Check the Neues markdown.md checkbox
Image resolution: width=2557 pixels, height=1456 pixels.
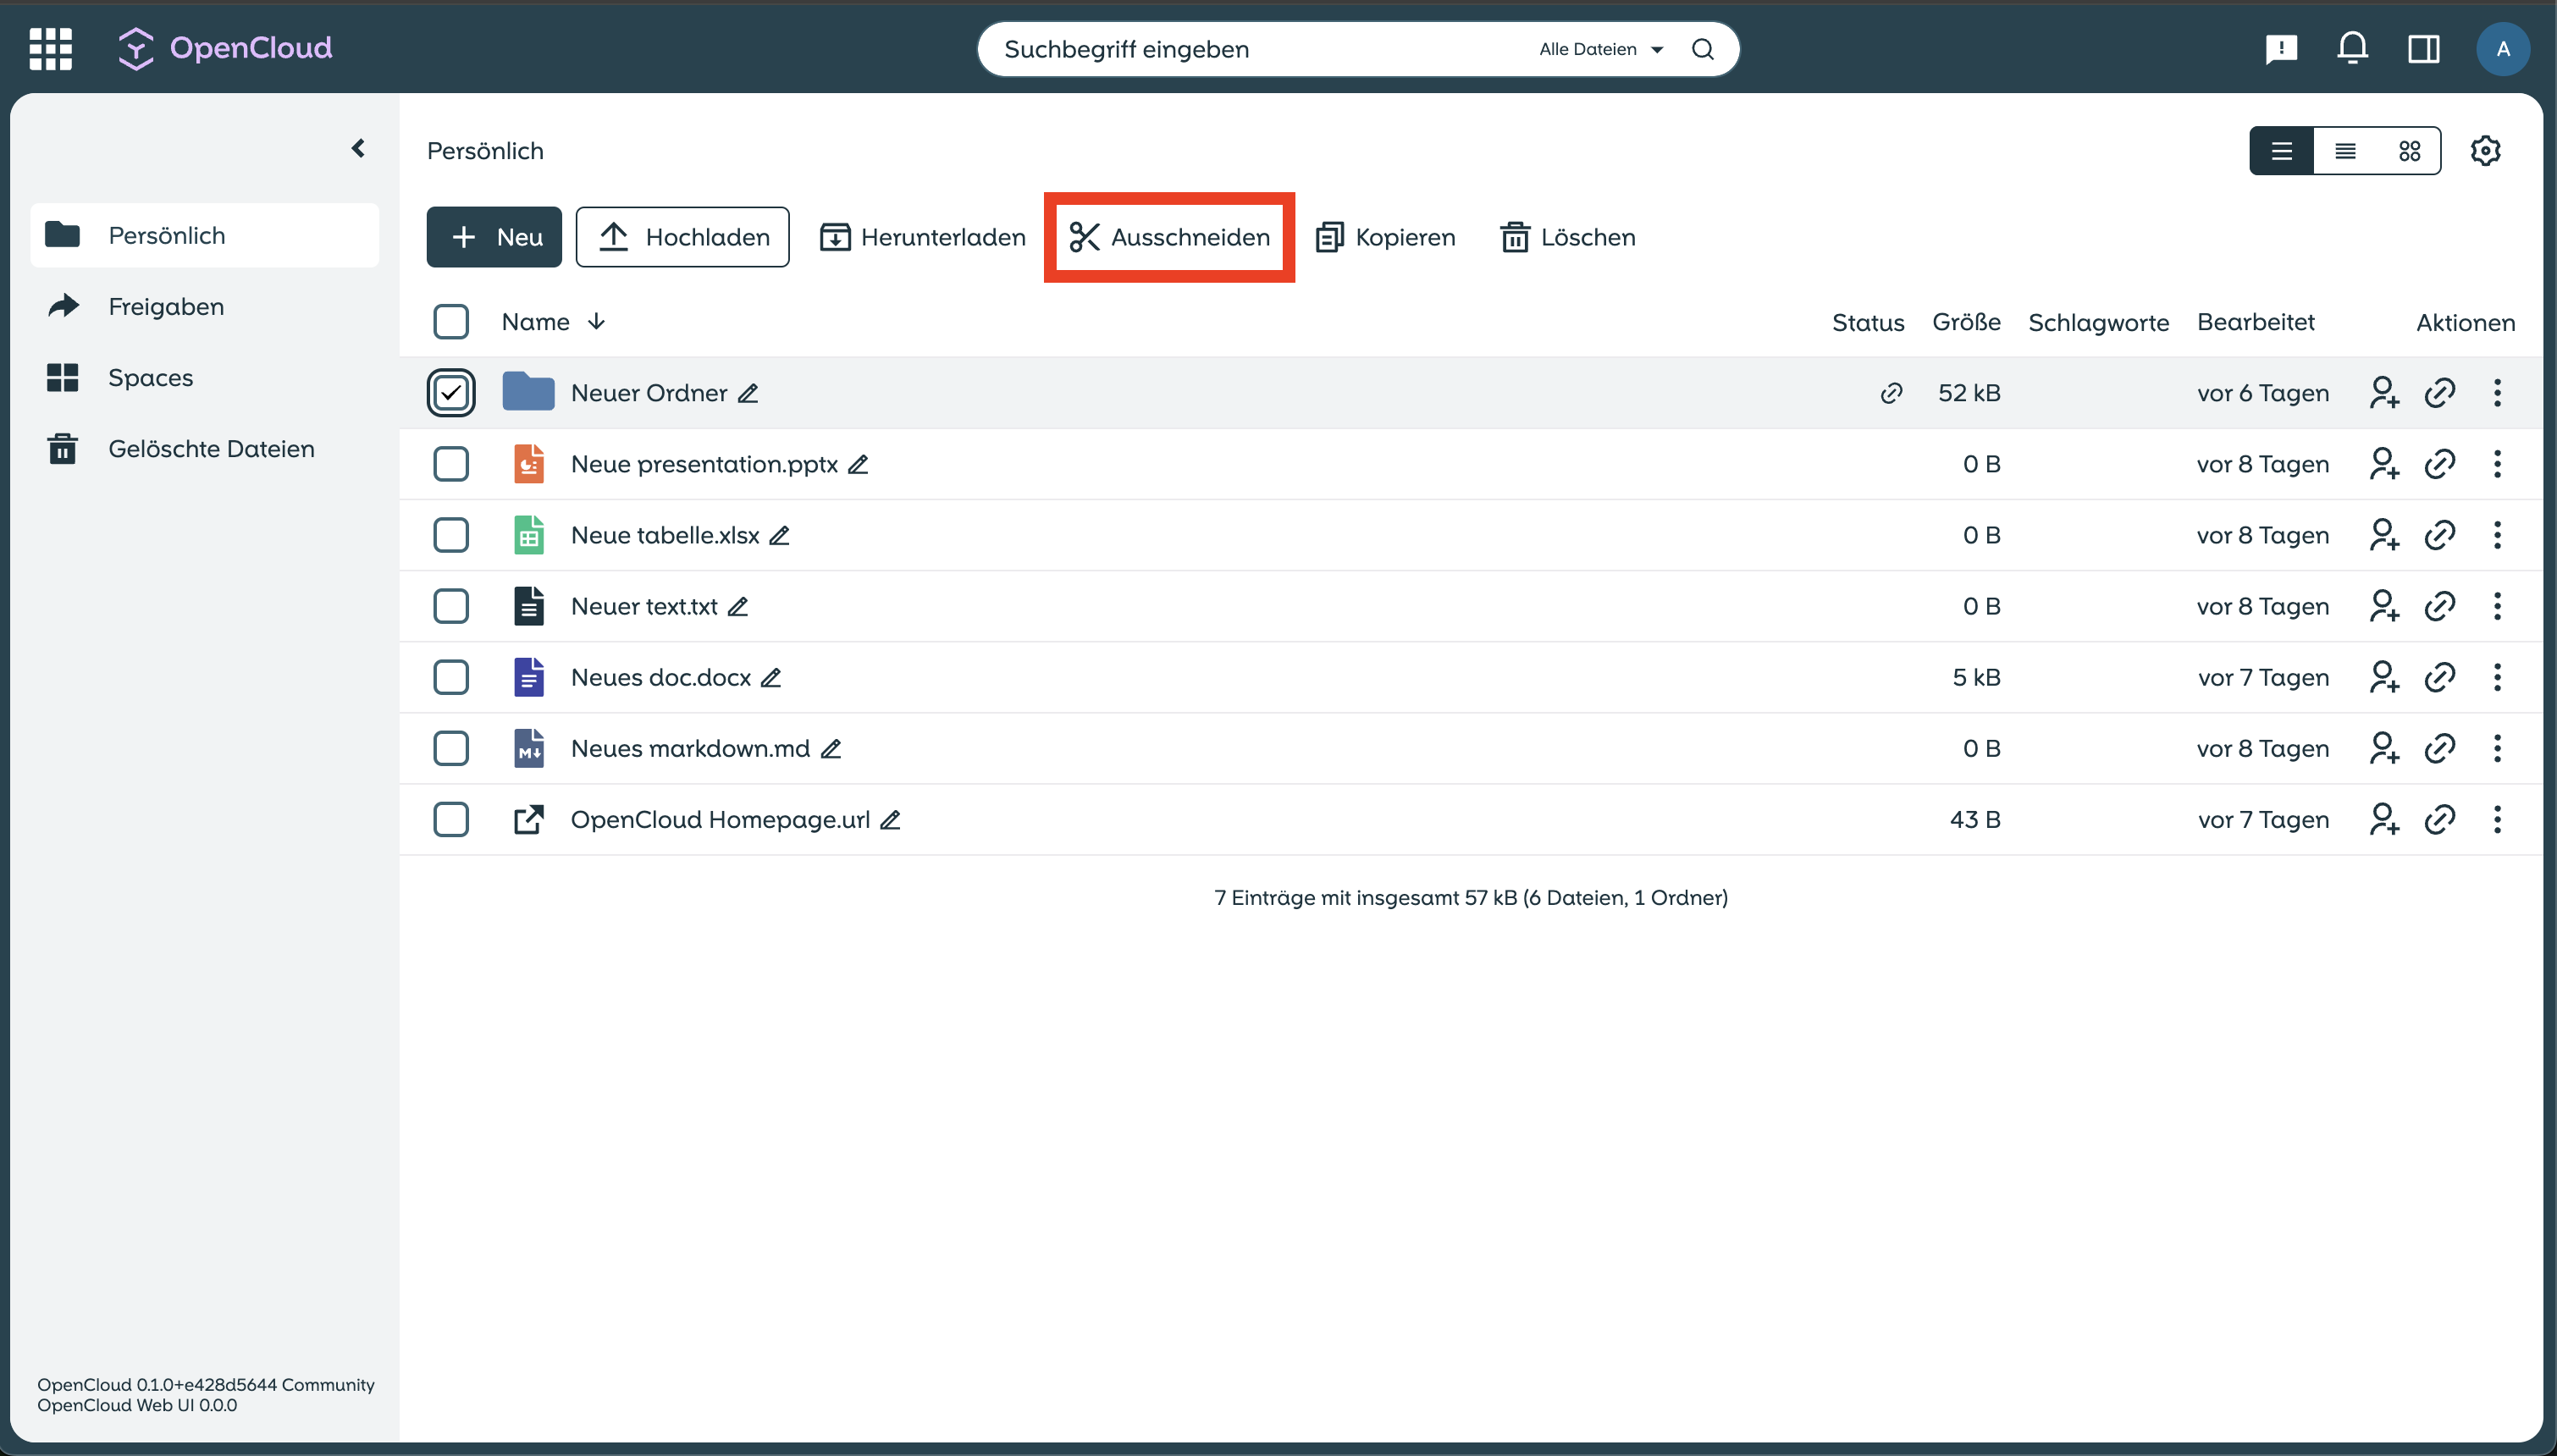coord(451,748)
